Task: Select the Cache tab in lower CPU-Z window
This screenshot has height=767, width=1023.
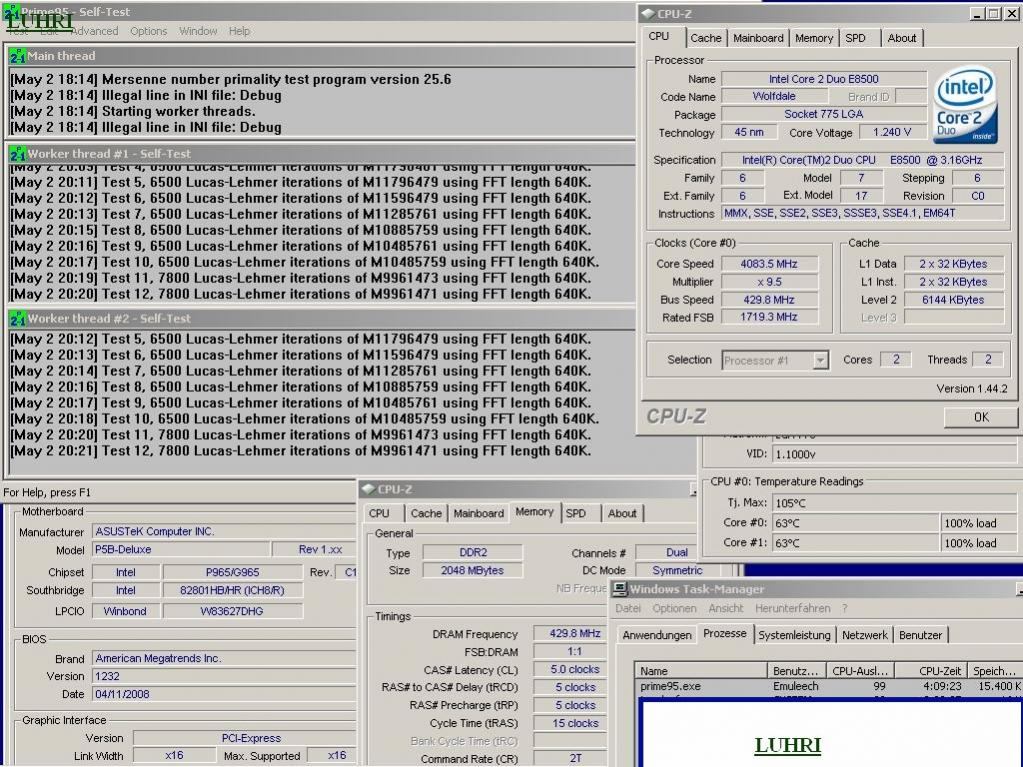Action: click(x=426, y=513)
